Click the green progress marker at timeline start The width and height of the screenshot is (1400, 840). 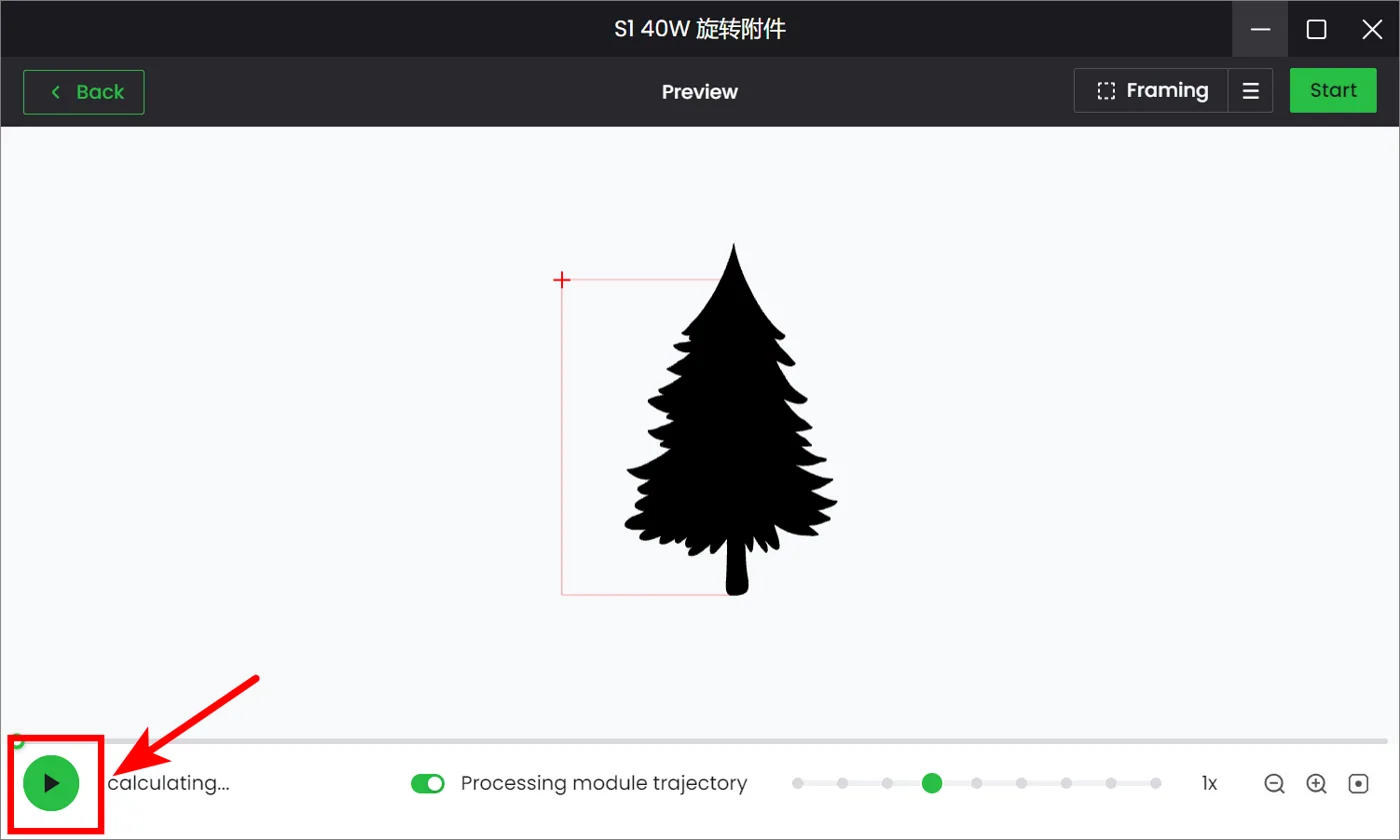coord(17,741)
